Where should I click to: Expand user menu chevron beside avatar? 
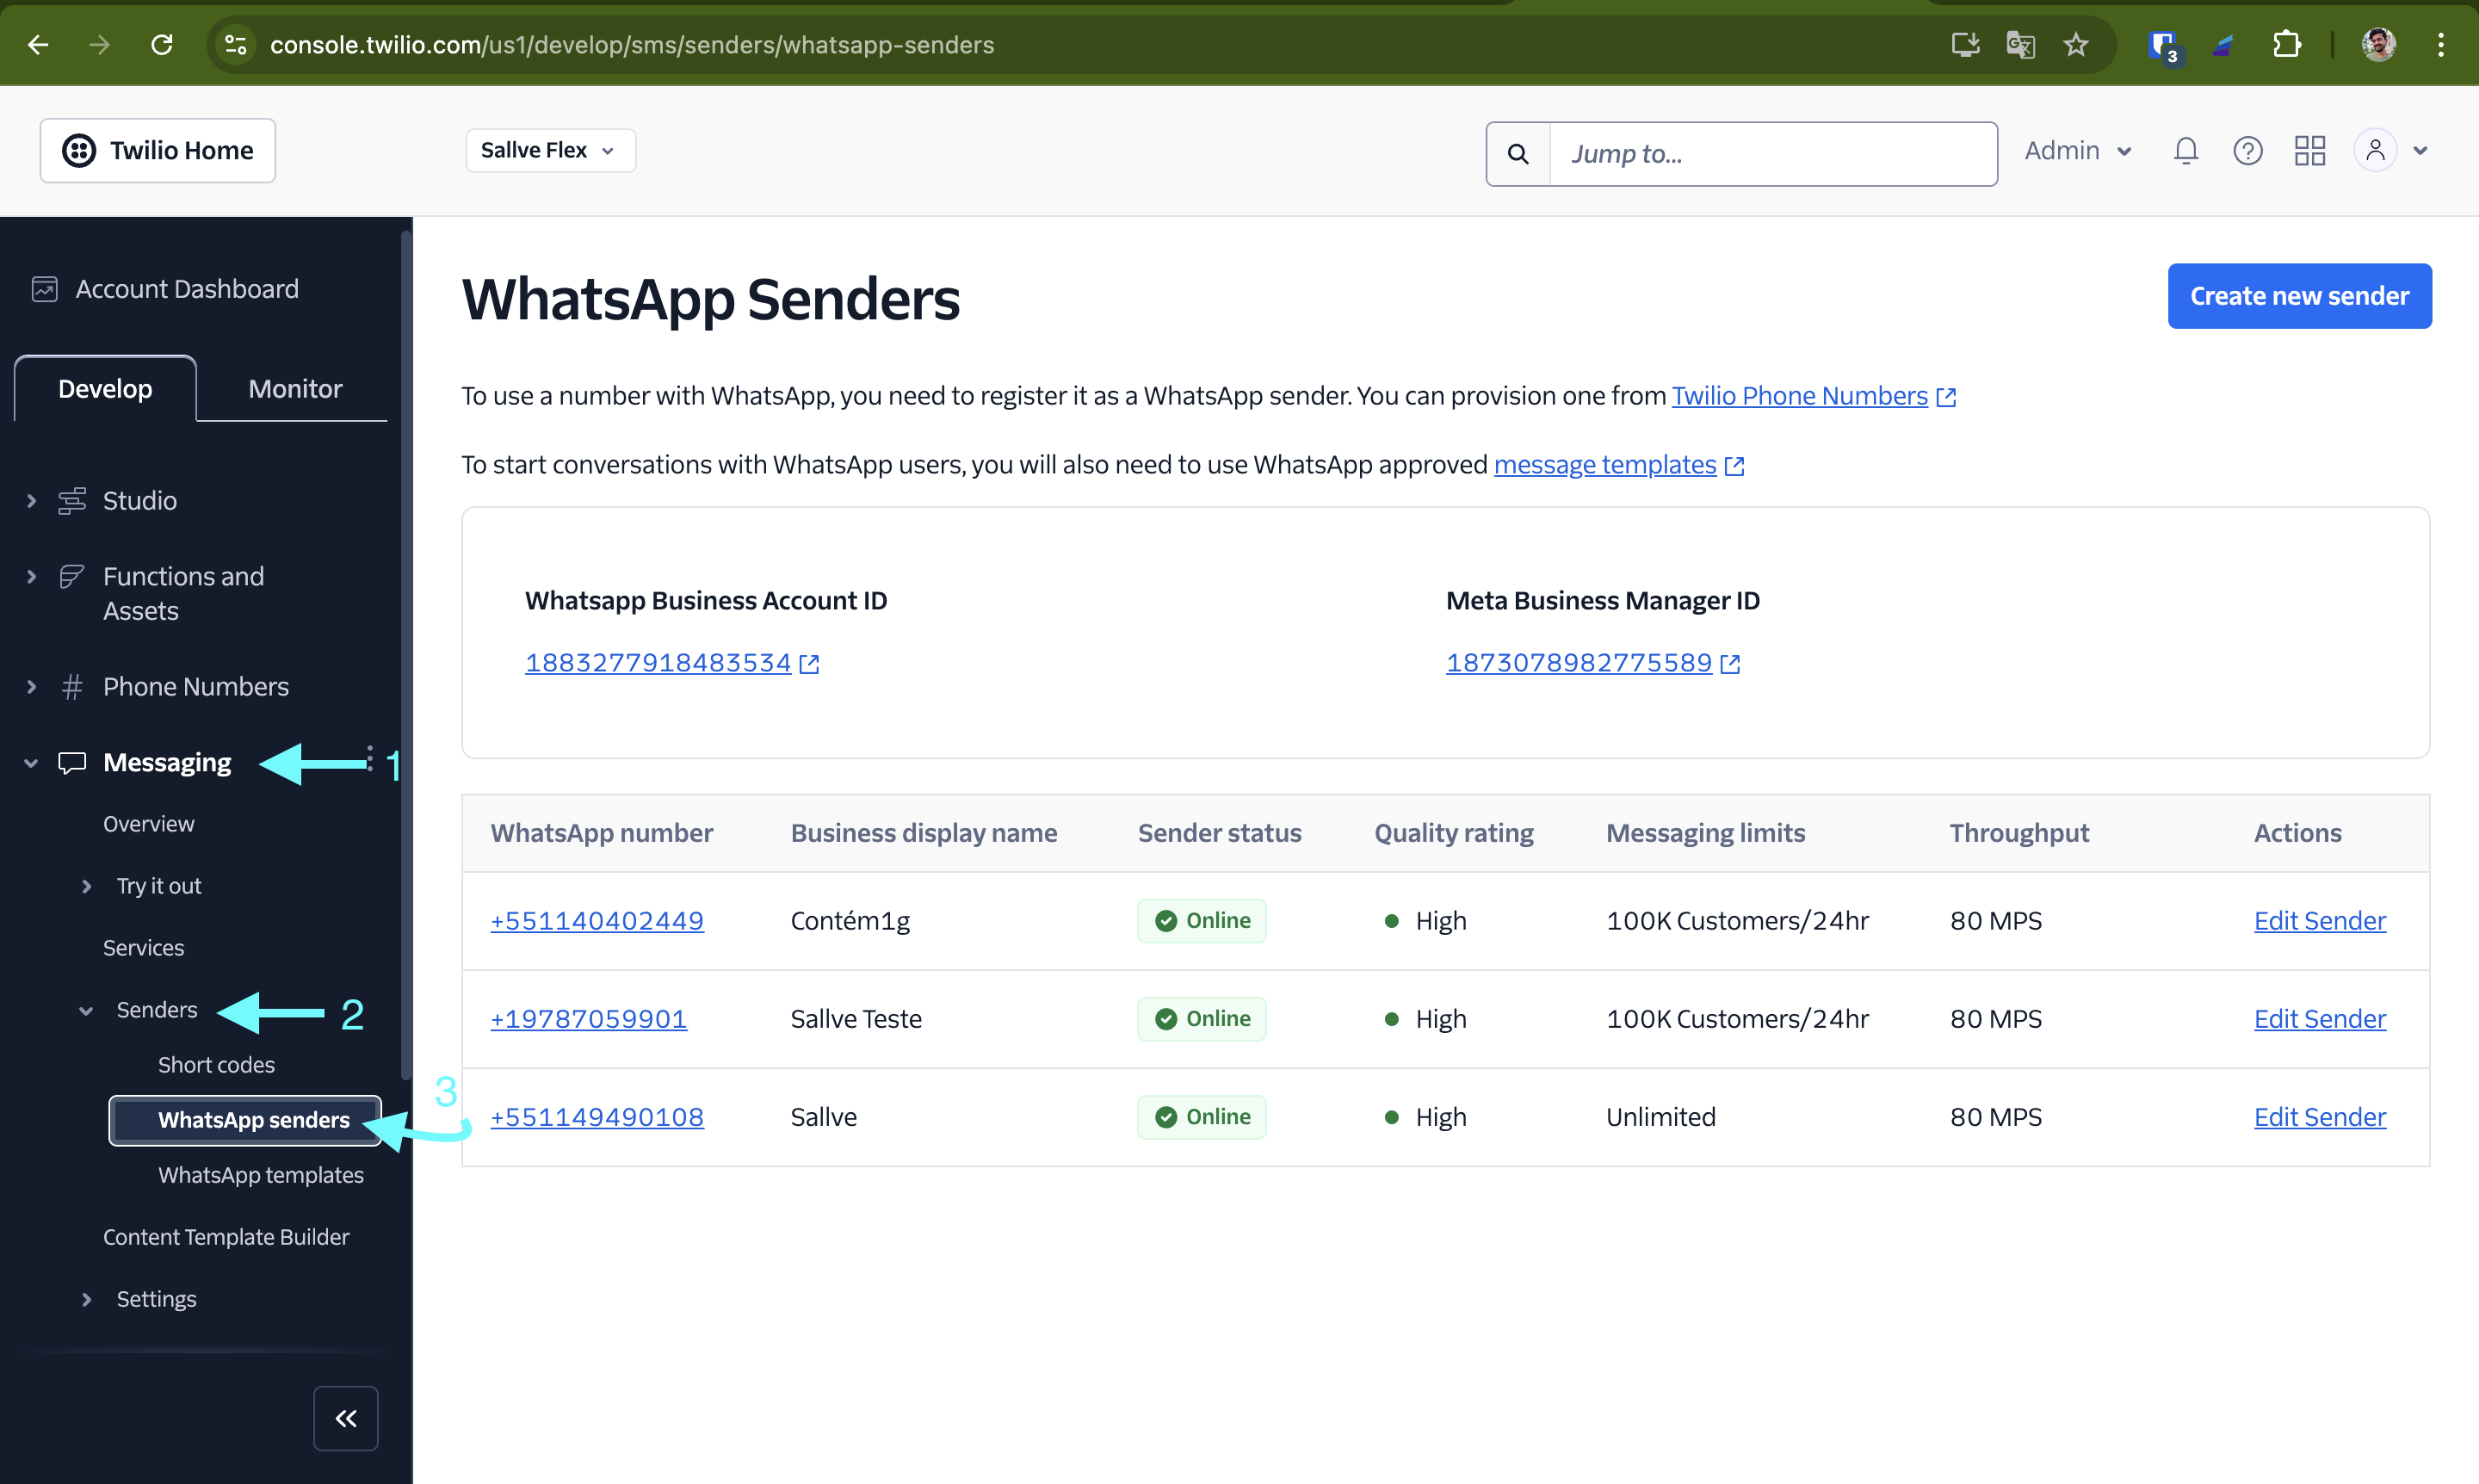pos(2421,151)
